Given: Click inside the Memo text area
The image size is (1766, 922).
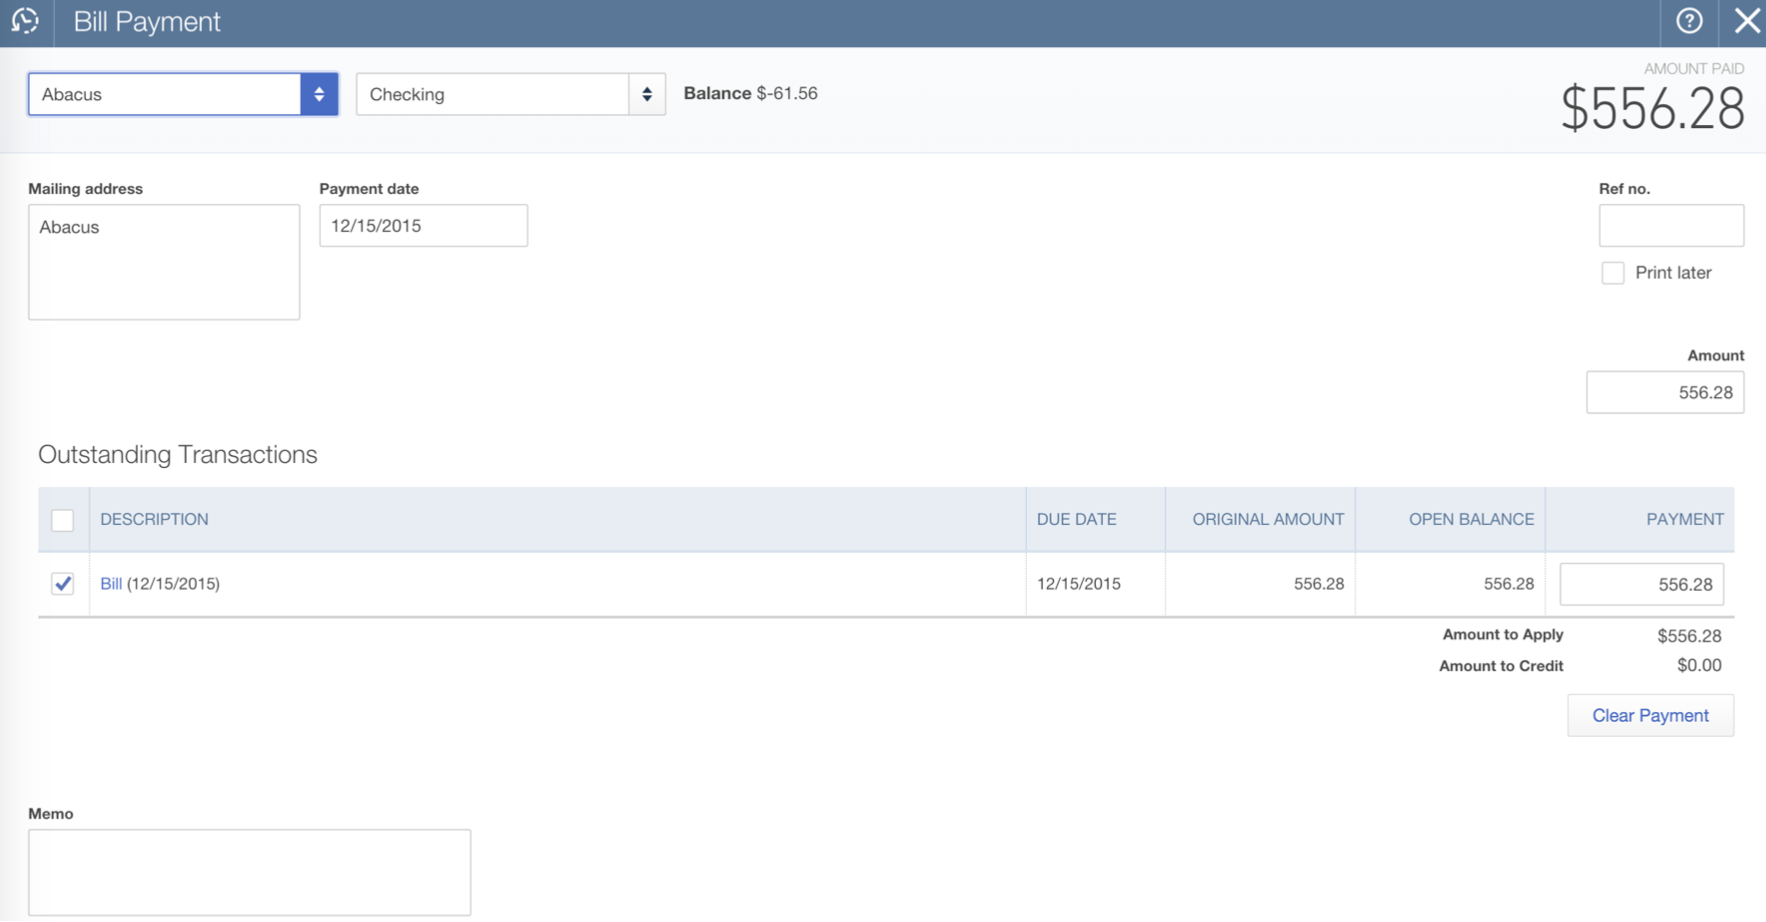Looking at the screenshot, I should [249, 872].
